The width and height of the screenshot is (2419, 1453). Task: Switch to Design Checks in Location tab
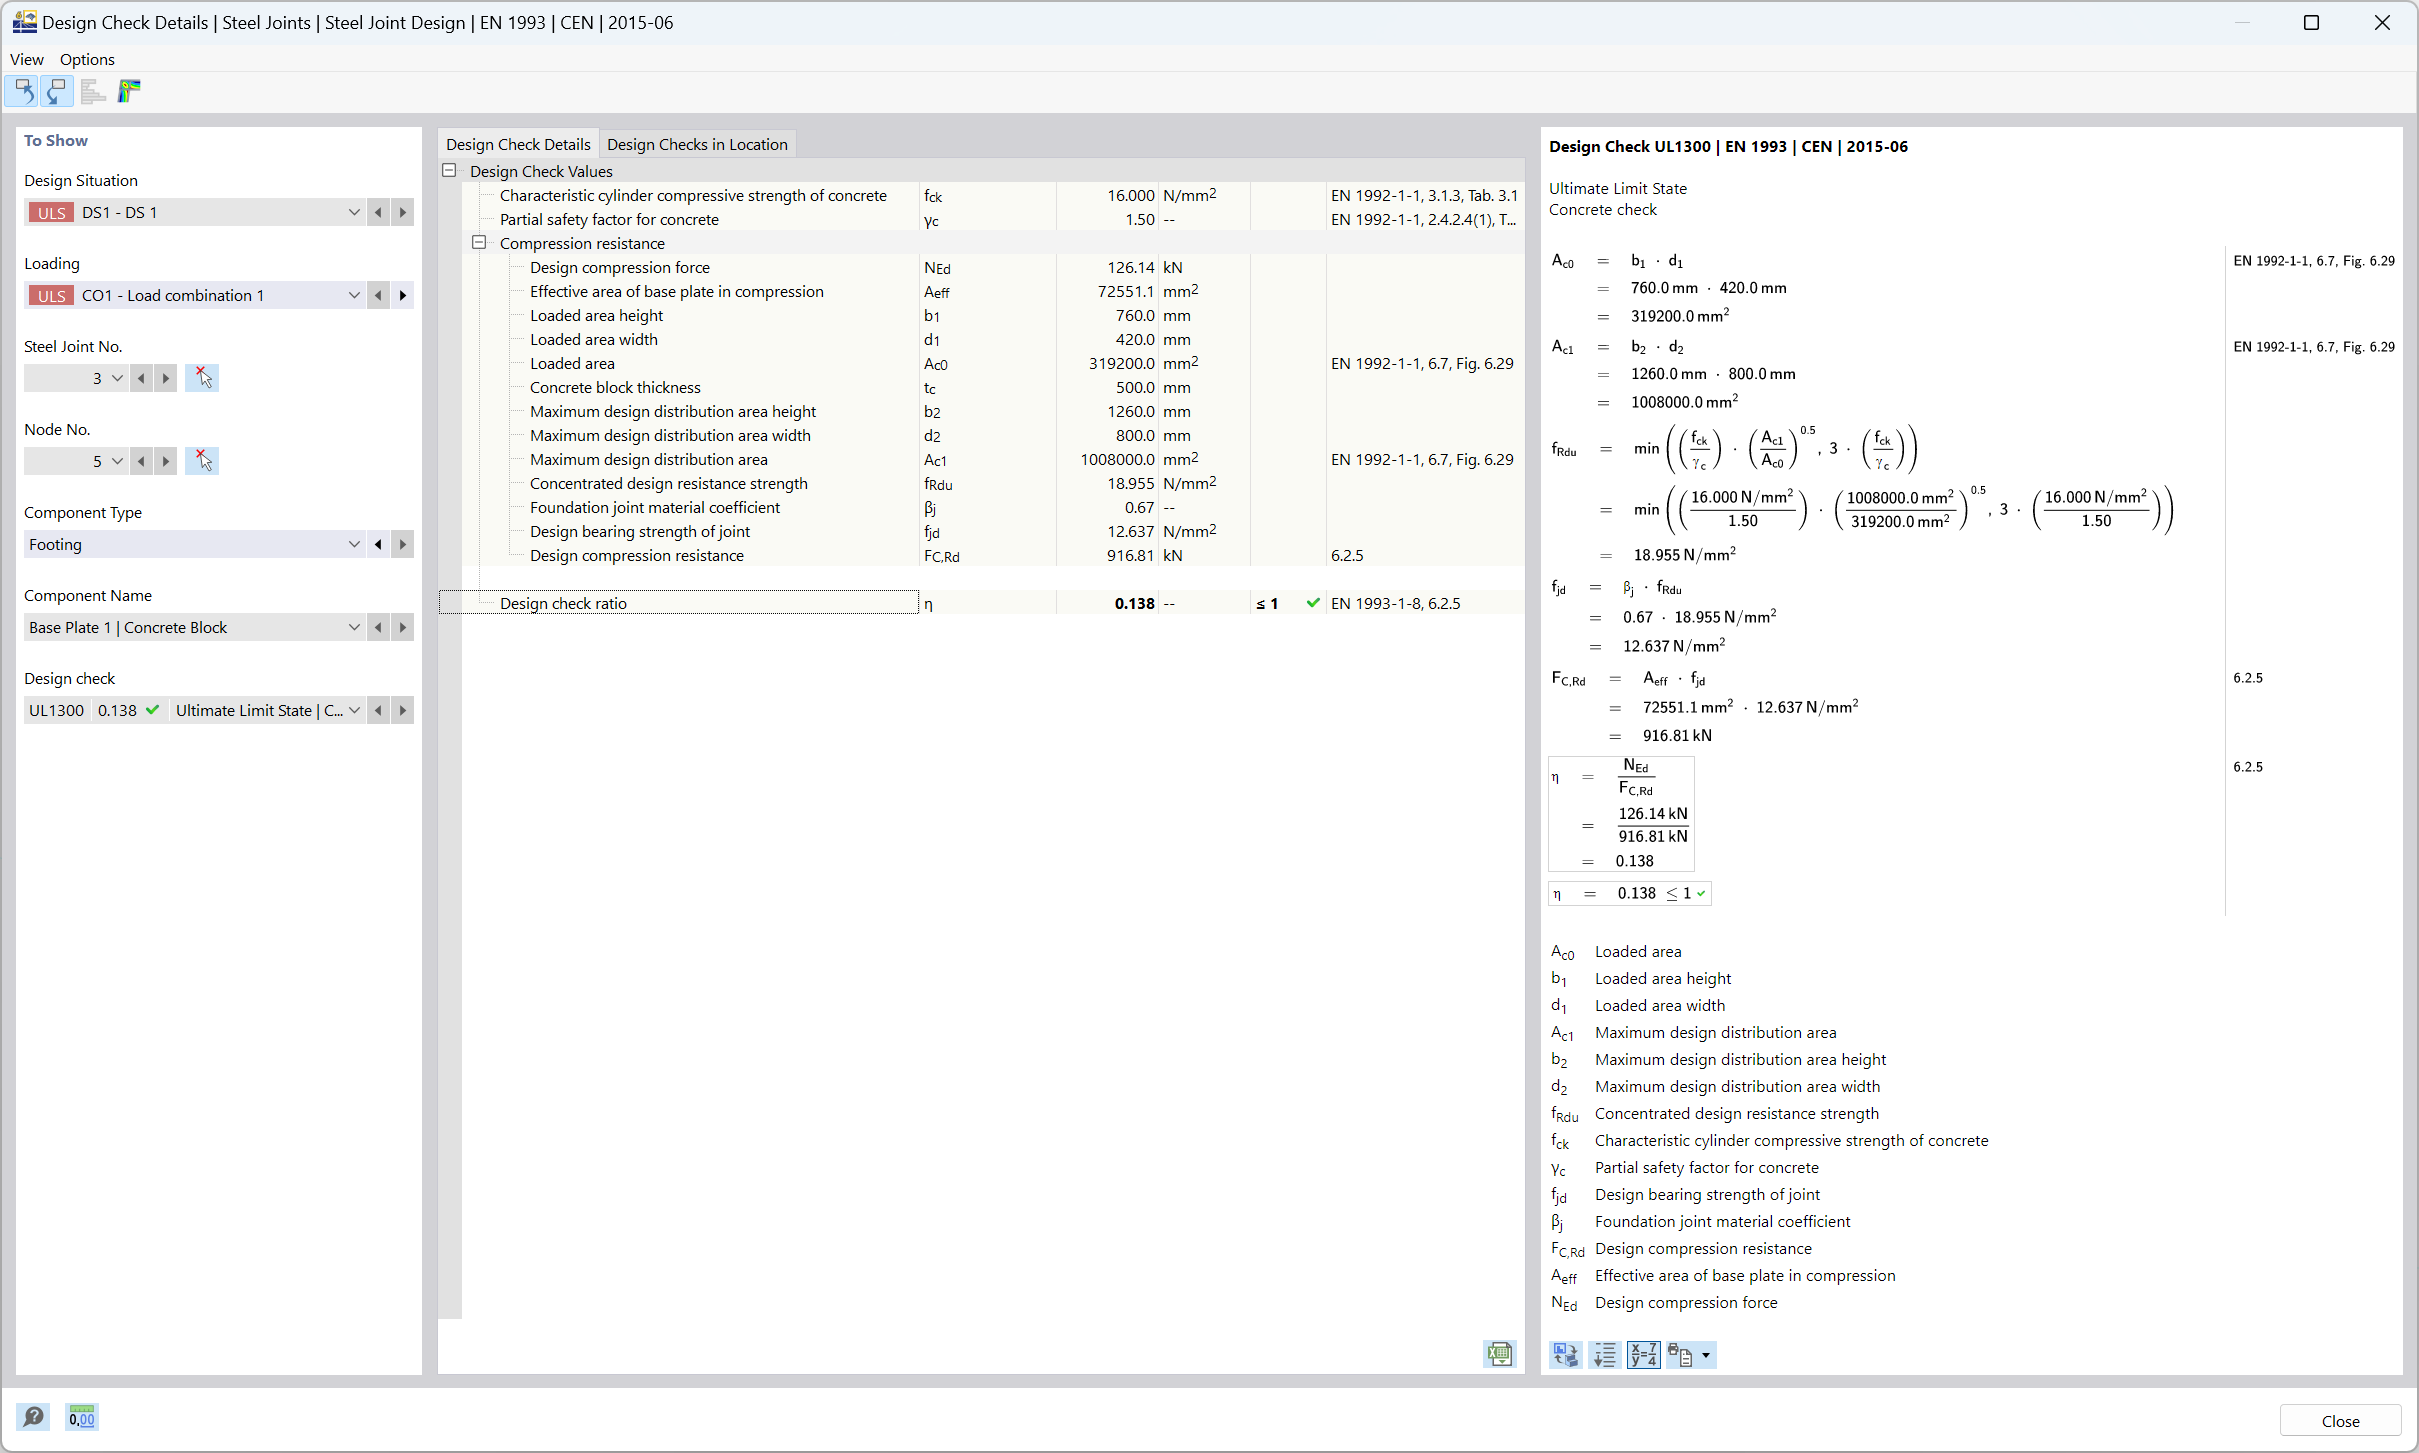click(698, 143)
